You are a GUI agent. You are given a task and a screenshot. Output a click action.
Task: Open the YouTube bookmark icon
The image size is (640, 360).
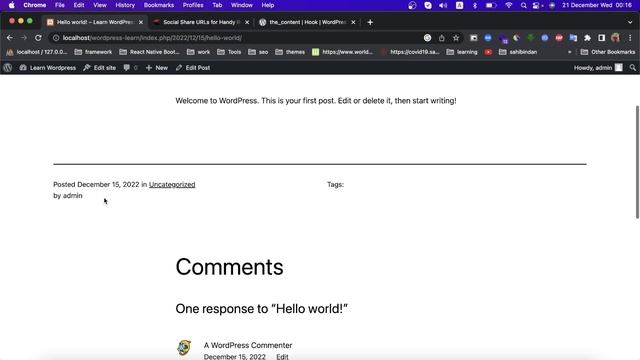pos(488,52)
